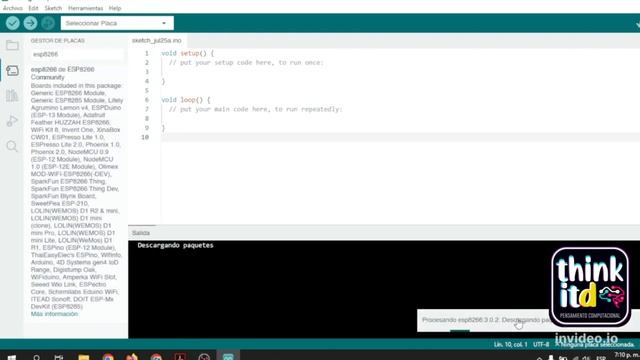Click line number 10 in the gutter
This screenshot has width=640, height=360.
point(145,137)
